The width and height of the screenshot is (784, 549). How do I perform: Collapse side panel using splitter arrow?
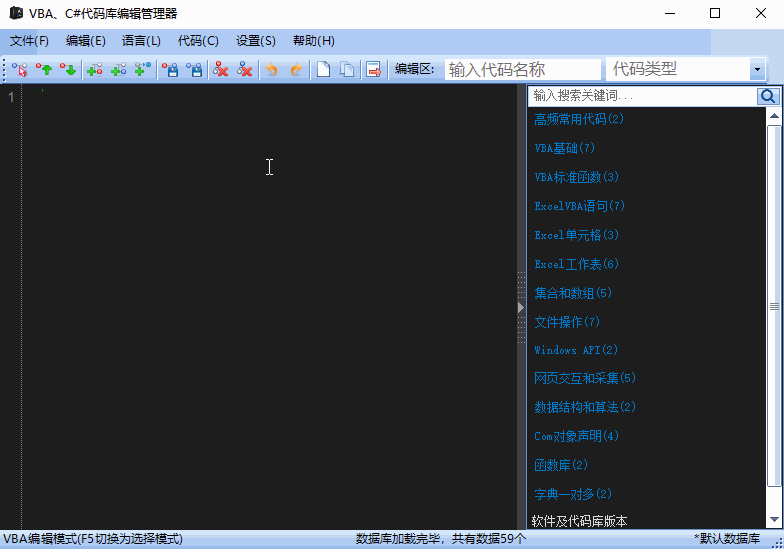[521, 307]
